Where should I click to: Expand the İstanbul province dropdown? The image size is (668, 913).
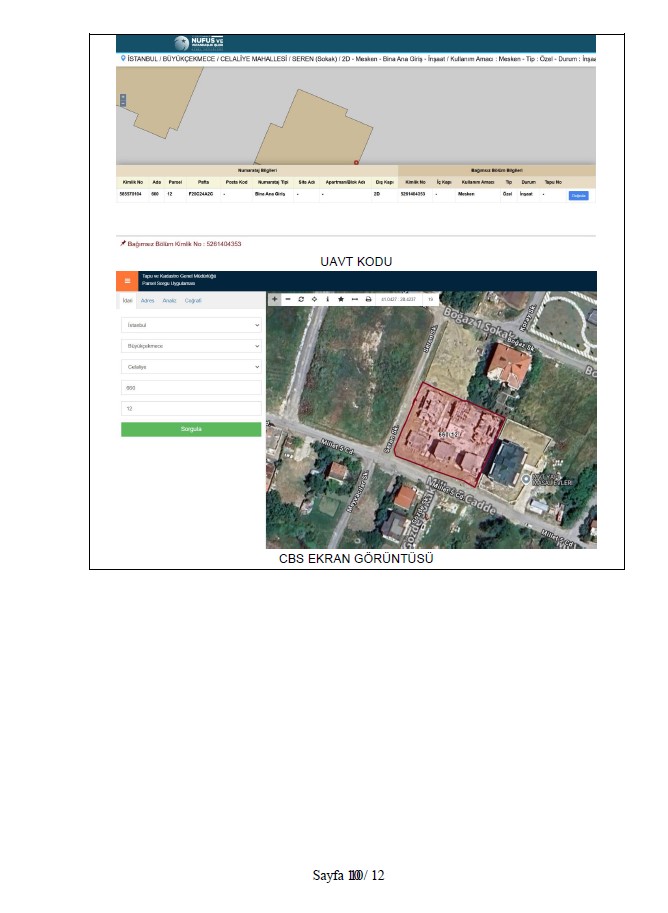(x=190, y=325)
